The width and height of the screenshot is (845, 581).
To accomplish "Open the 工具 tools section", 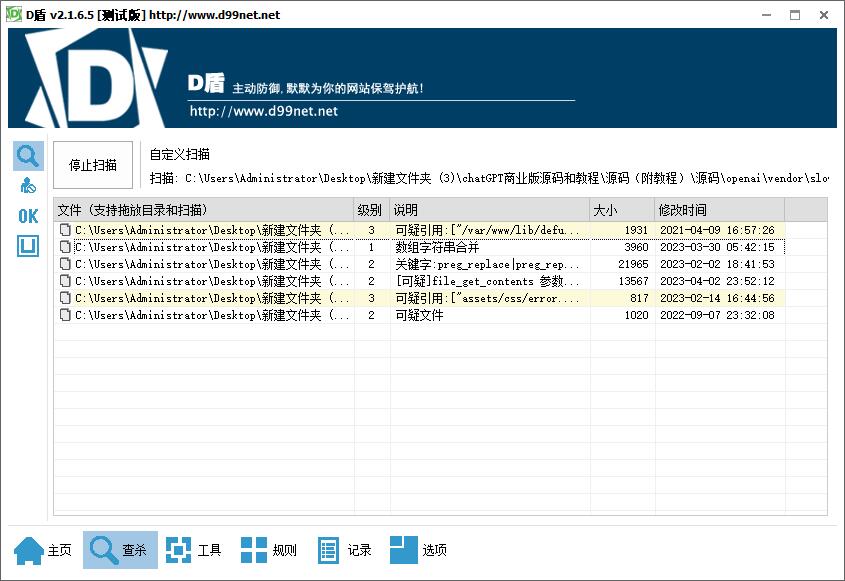I will tap(194, 550).
